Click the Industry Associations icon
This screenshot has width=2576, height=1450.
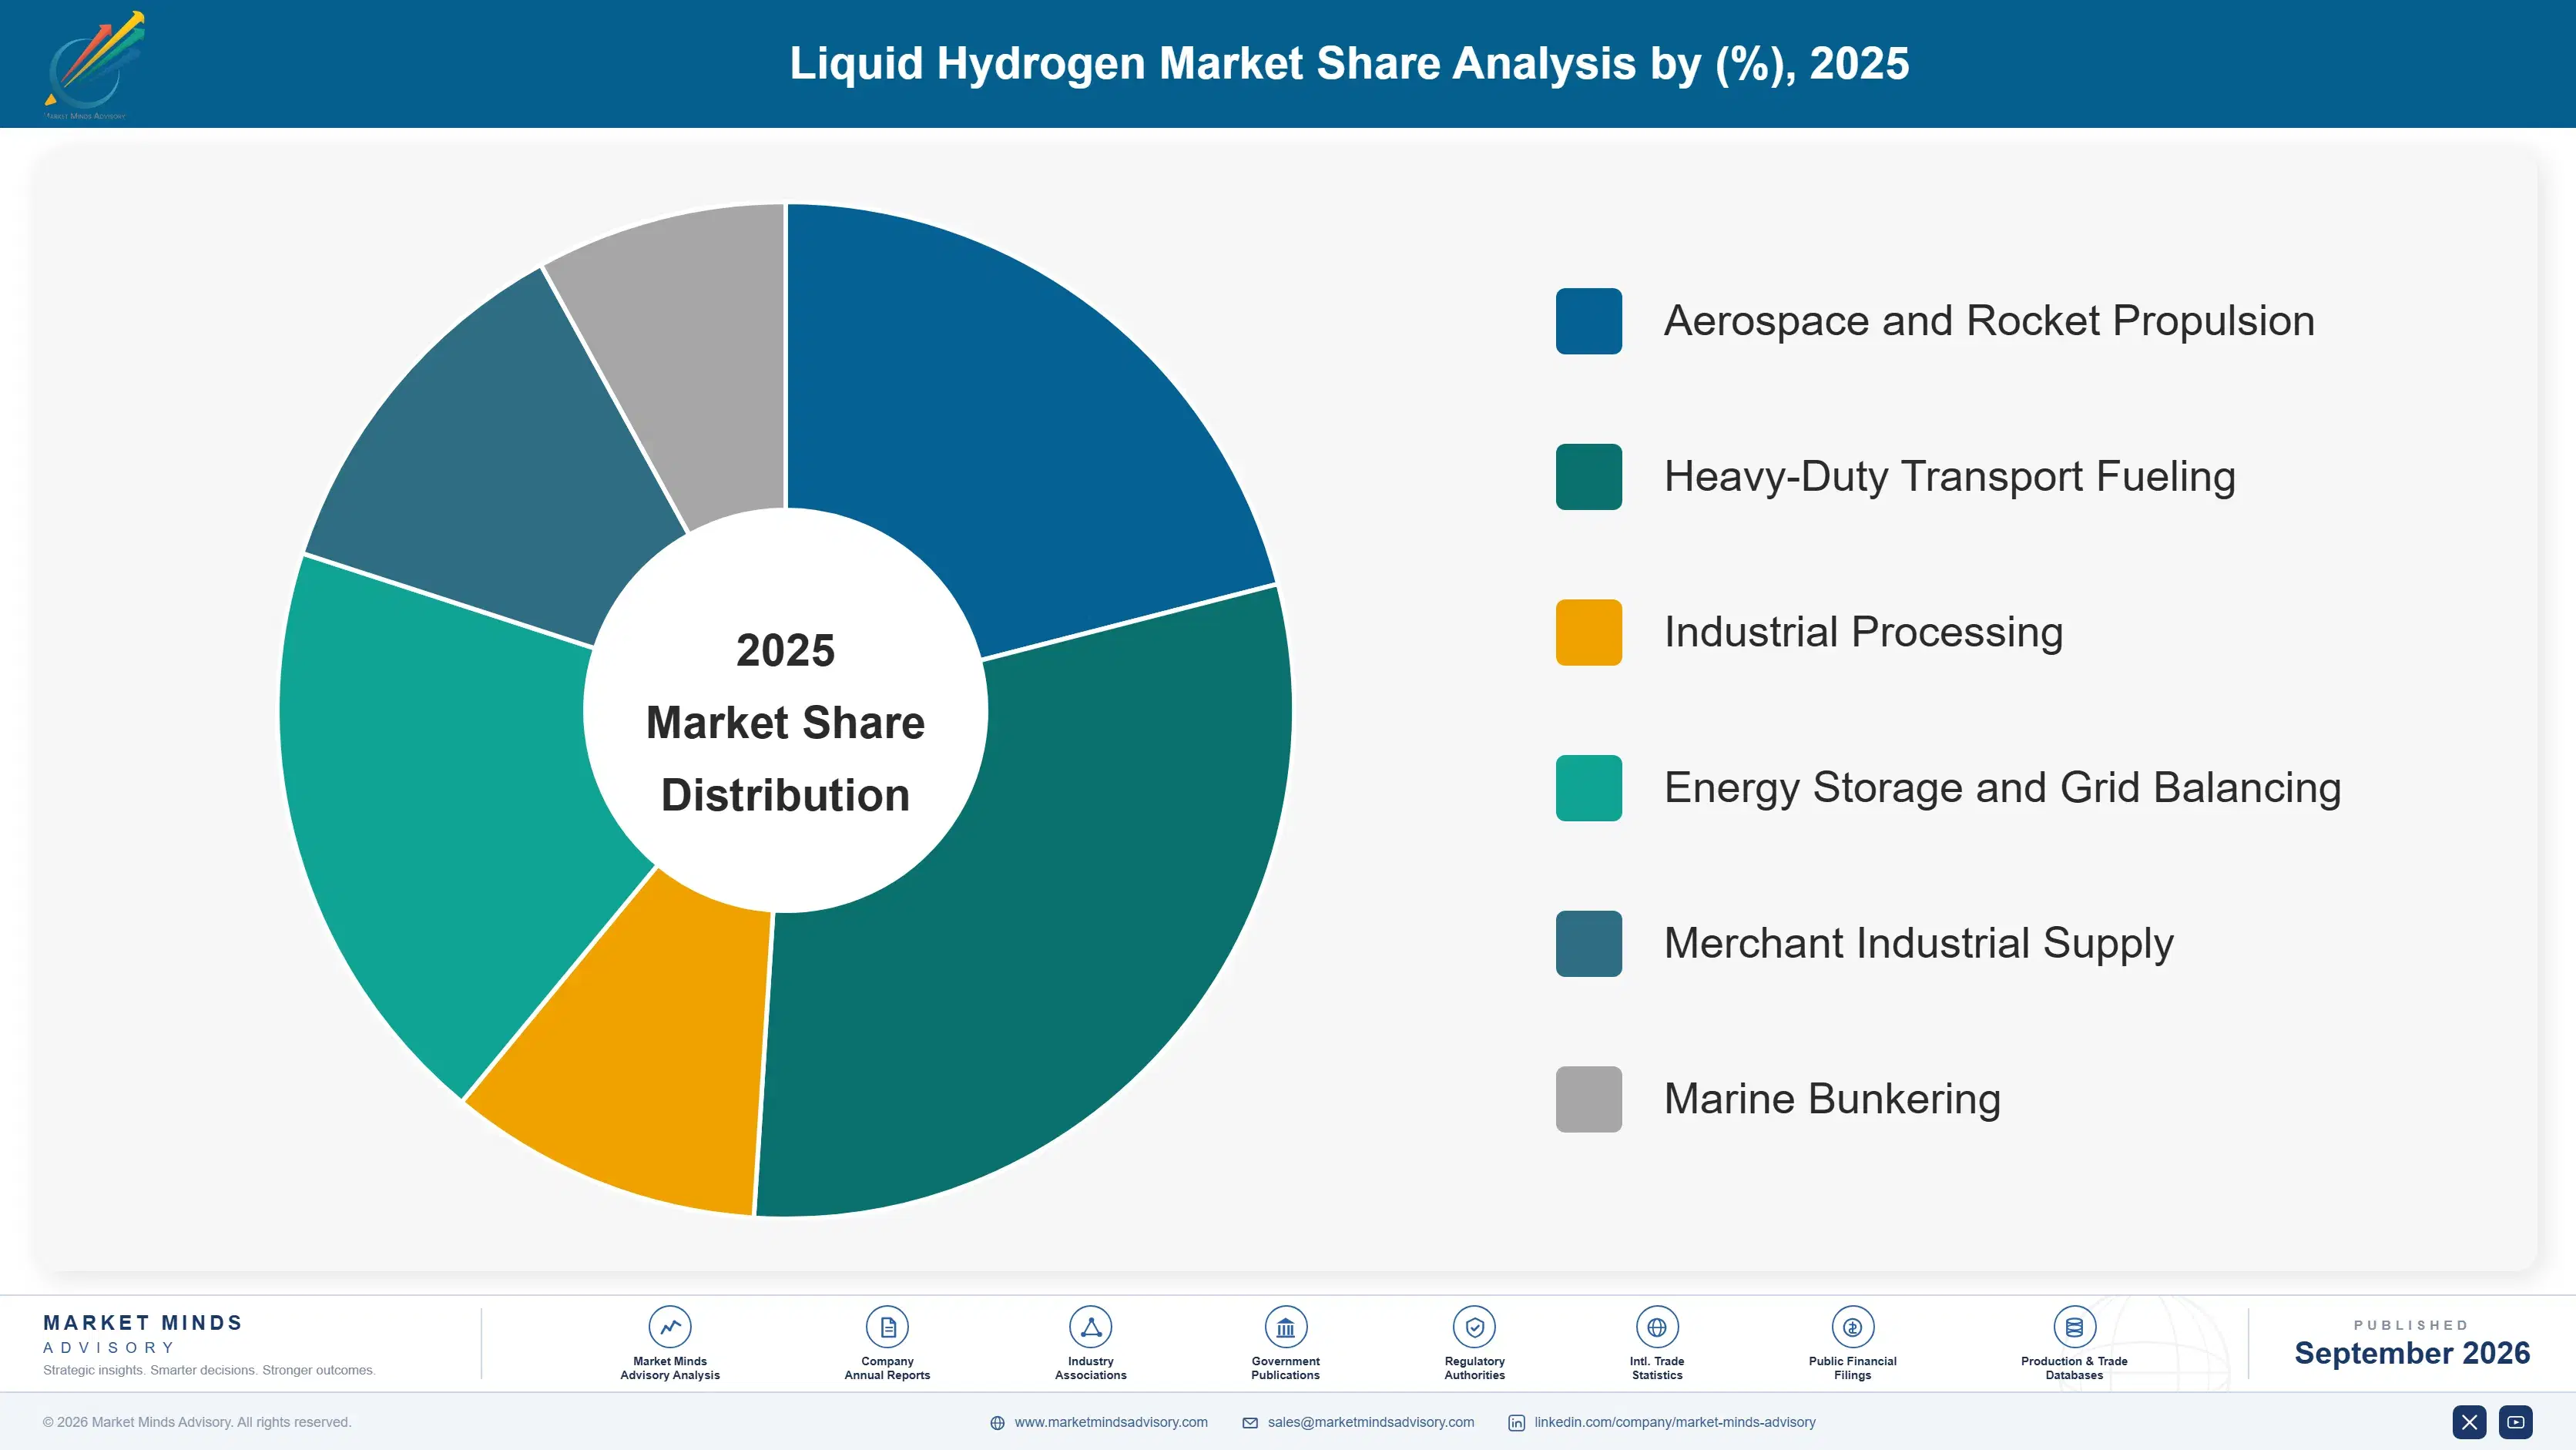tap(1090, 1327)
